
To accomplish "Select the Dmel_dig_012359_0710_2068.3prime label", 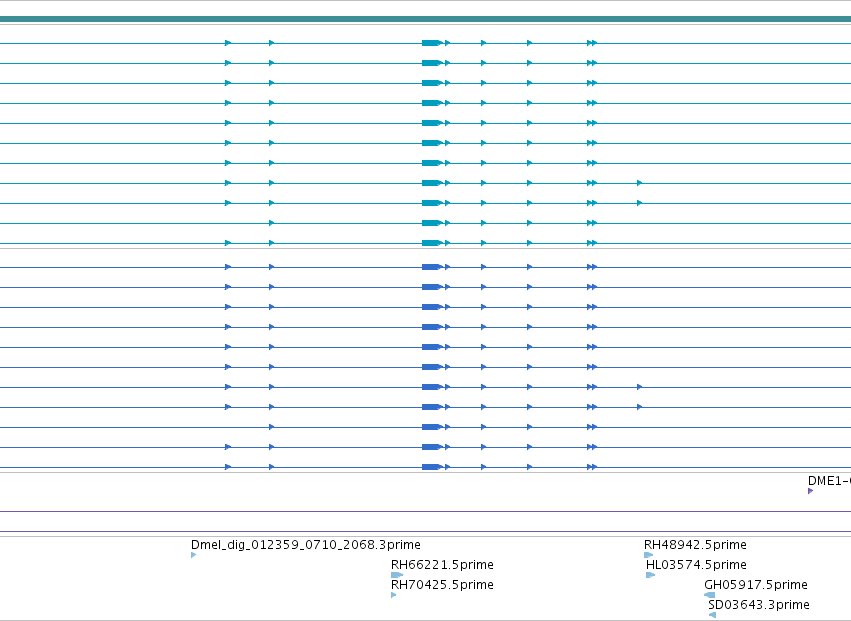I will [306, 544].
